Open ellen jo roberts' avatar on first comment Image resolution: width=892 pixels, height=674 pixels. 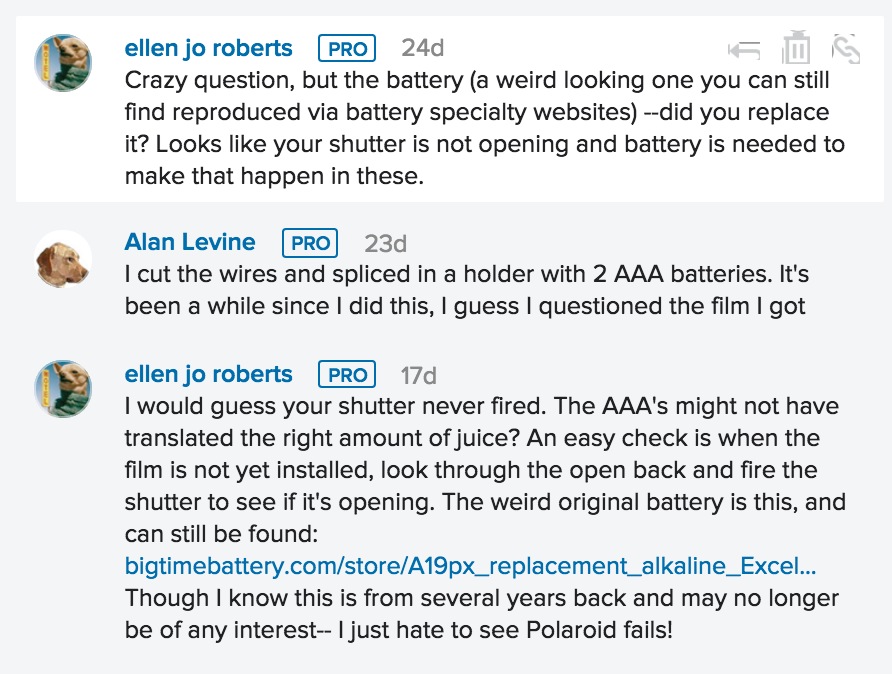pyautogui.click(x=64, y=63)
